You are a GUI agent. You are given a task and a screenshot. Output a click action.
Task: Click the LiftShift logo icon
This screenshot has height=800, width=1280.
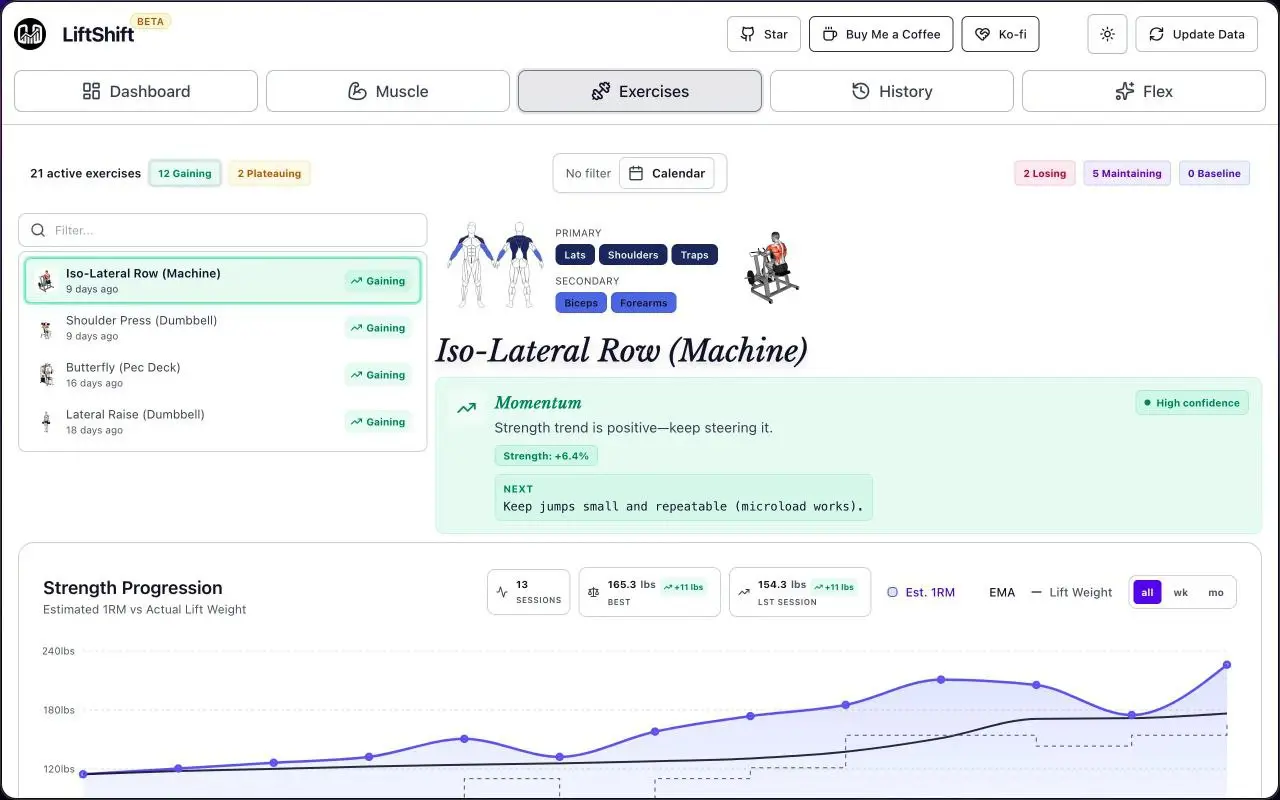pyautogui.click(x=30, y=34)
